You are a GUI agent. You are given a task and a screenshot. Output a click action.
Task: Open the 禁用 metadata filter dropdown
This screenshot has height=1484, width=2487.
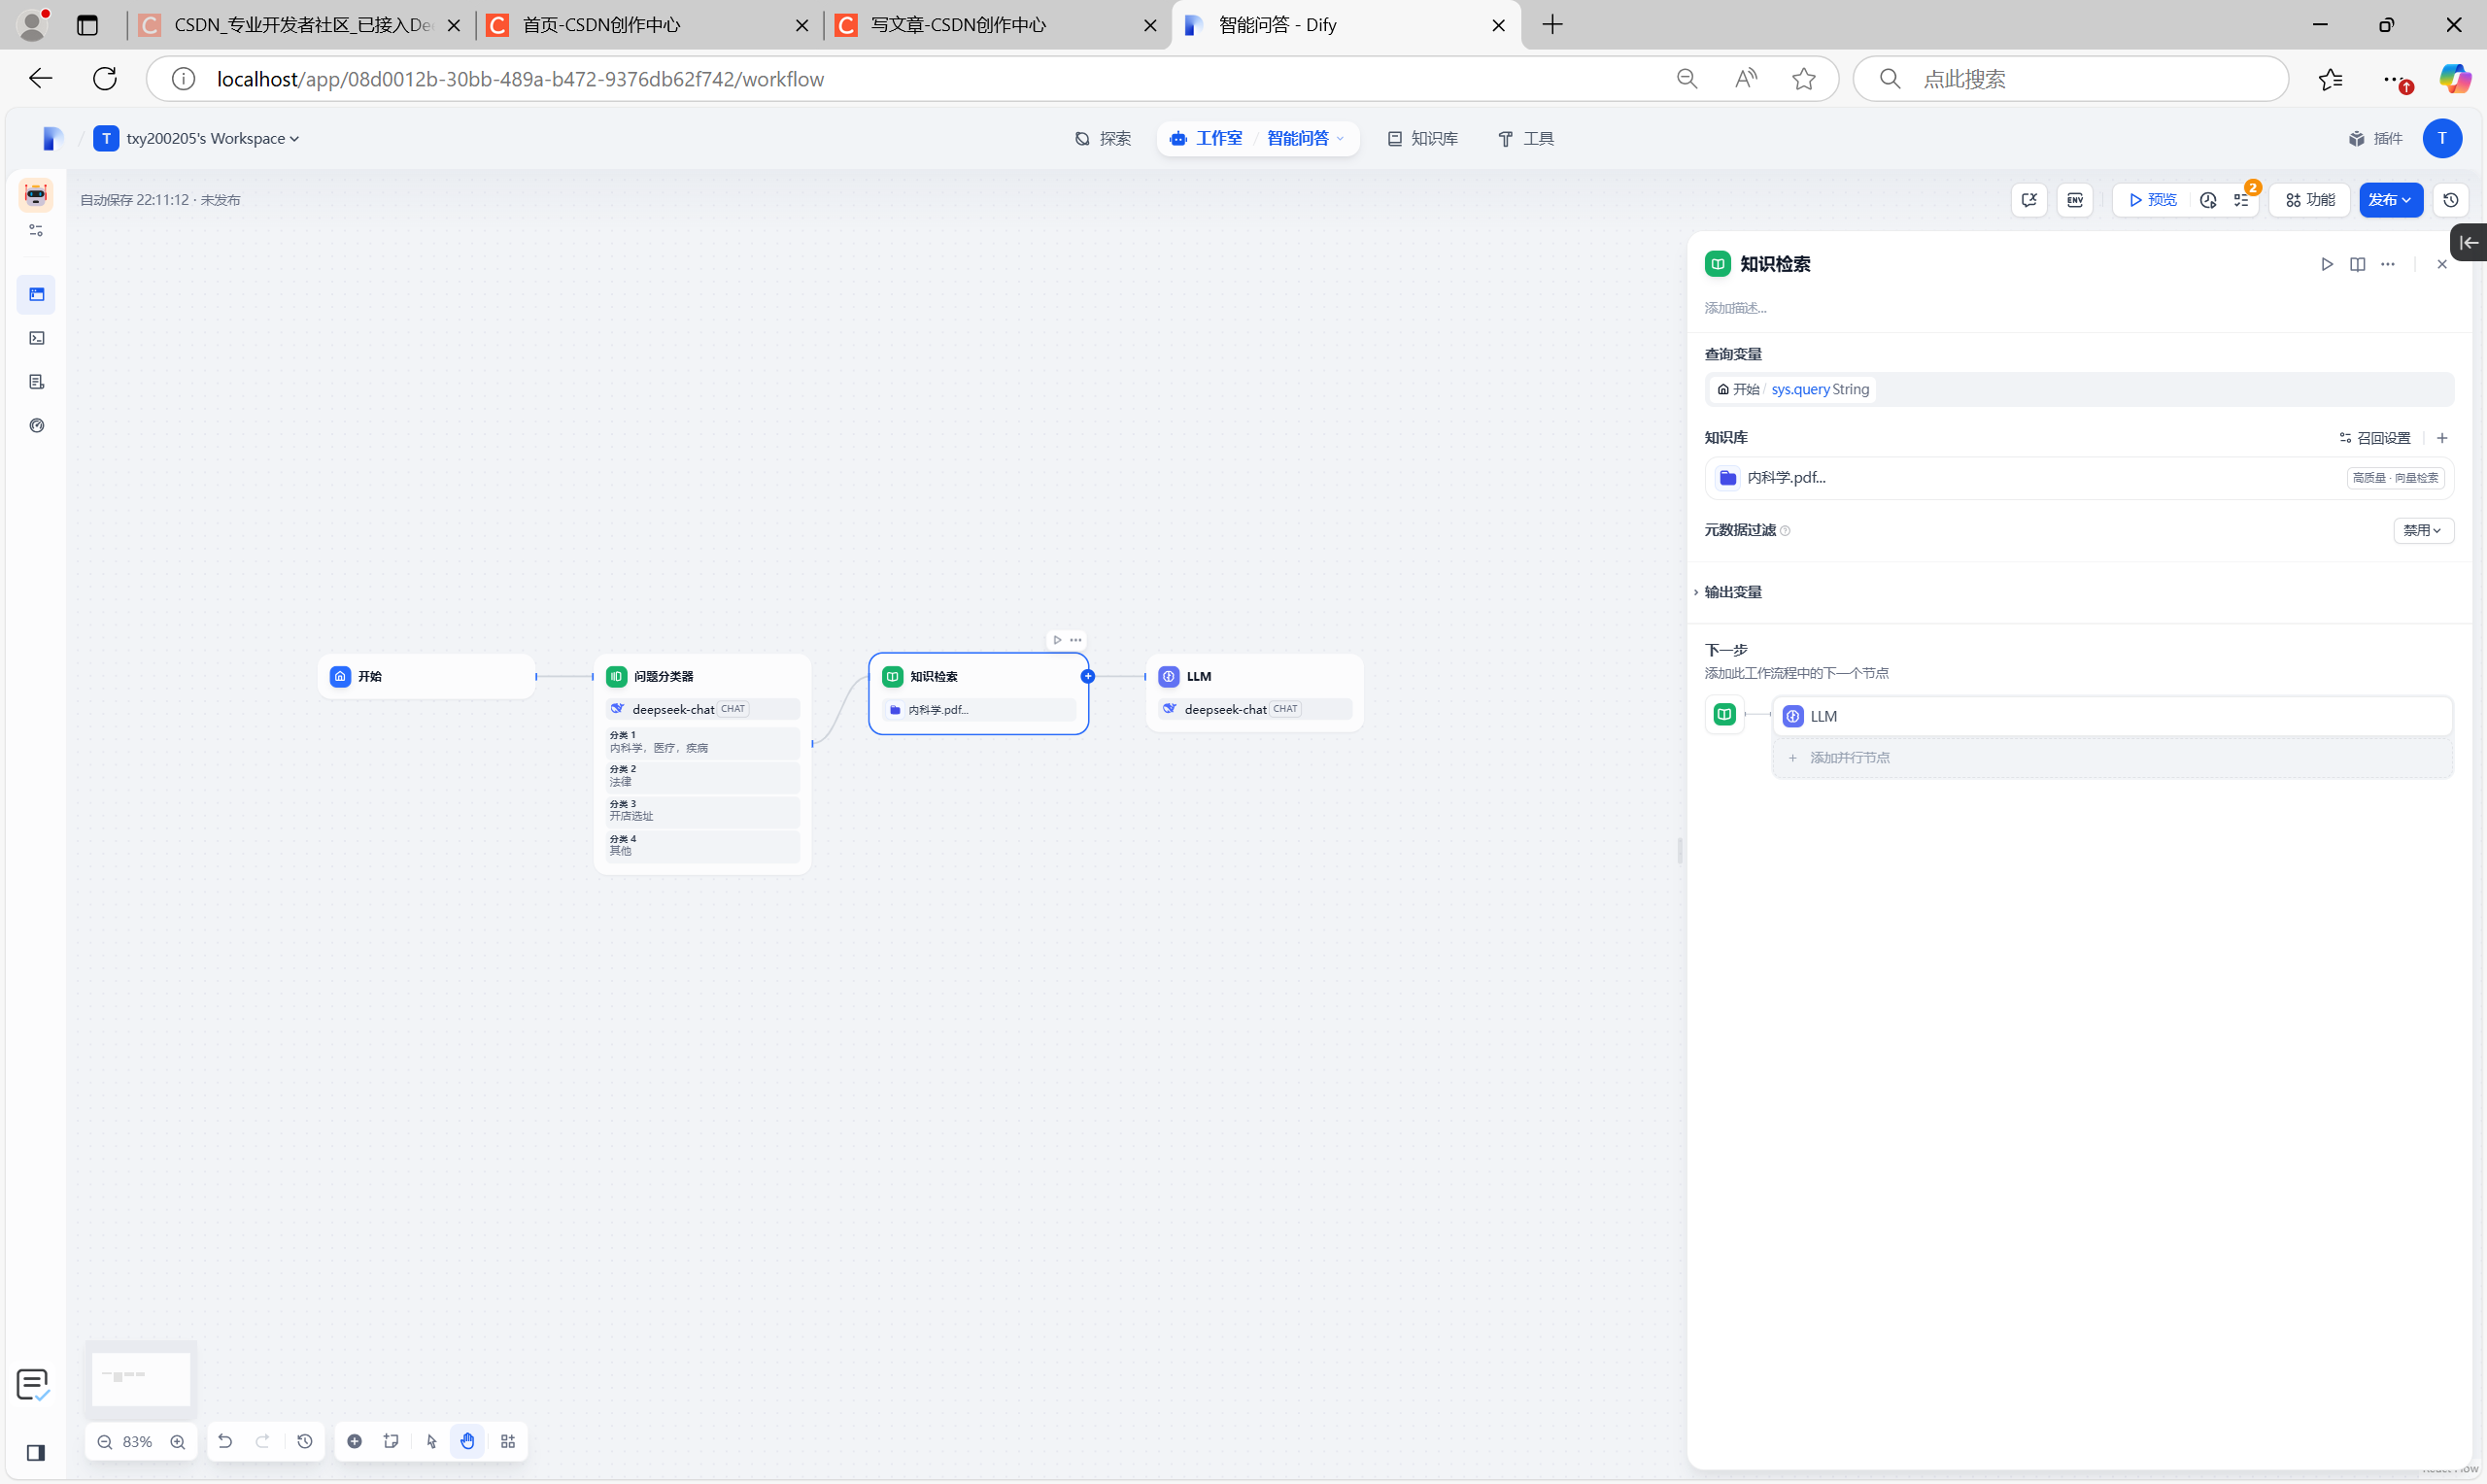point(2422,530)
